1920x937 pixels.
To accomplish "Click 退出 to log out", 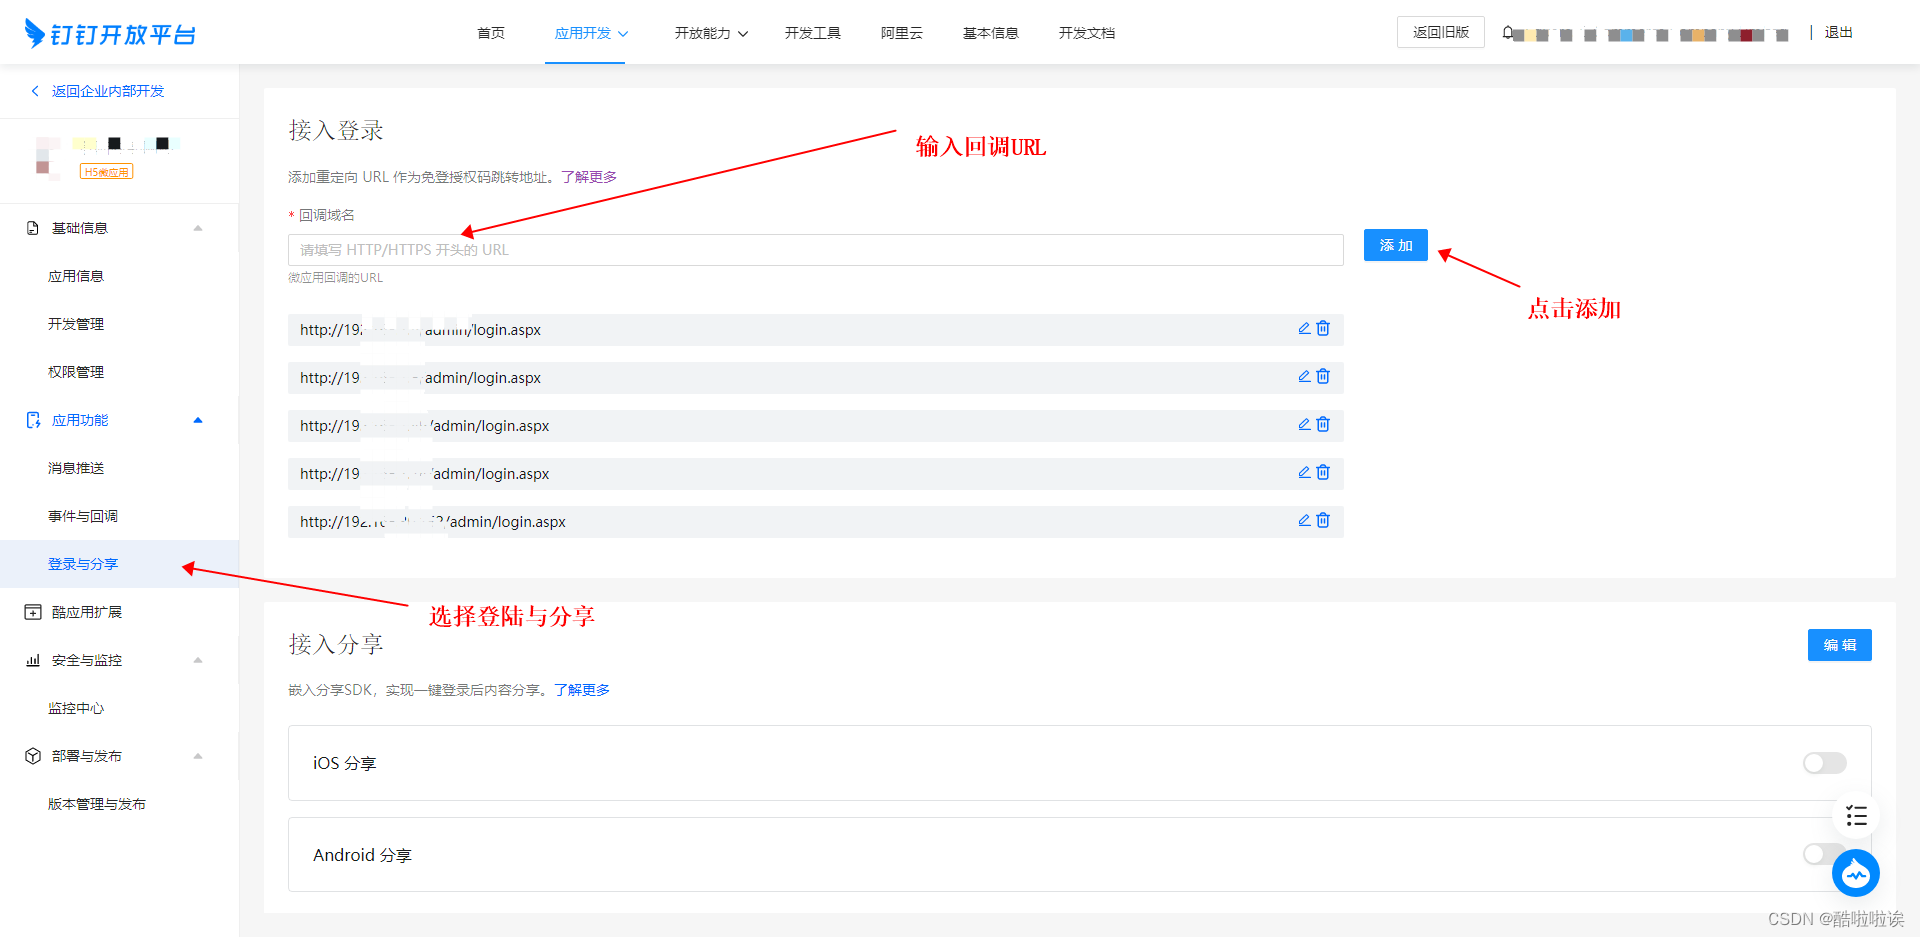I will point(1839,32).
